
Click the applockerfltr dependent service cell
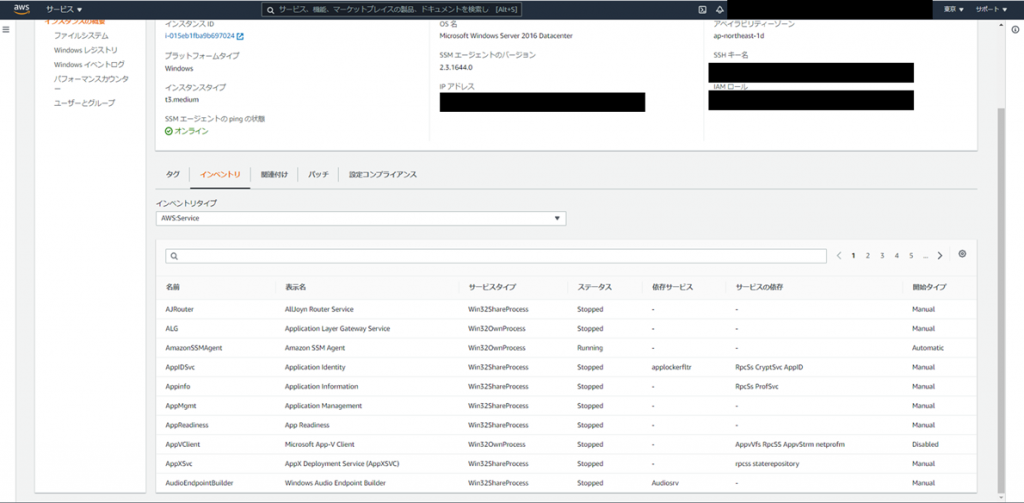(671, 367)
